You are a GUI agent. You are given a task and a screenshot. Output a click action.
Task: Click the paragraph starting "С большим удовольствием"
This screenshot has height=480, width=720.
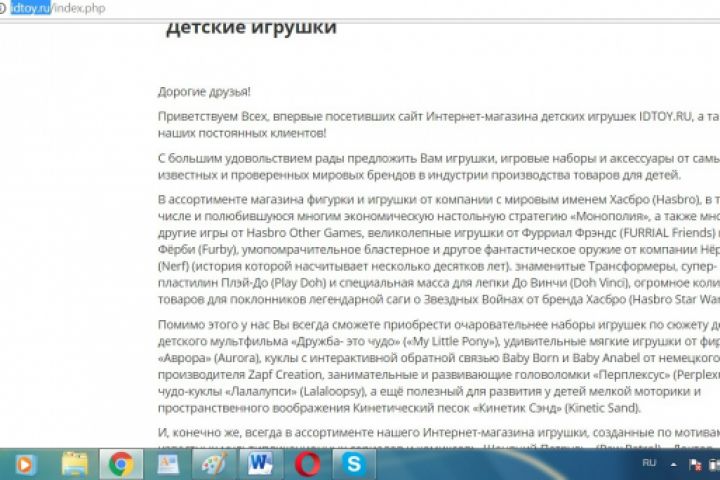[x=439, y=166]
